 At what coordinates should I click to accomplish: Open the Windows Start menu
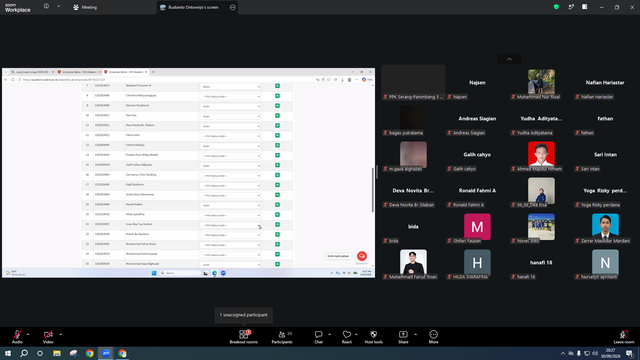coord(8,353)
